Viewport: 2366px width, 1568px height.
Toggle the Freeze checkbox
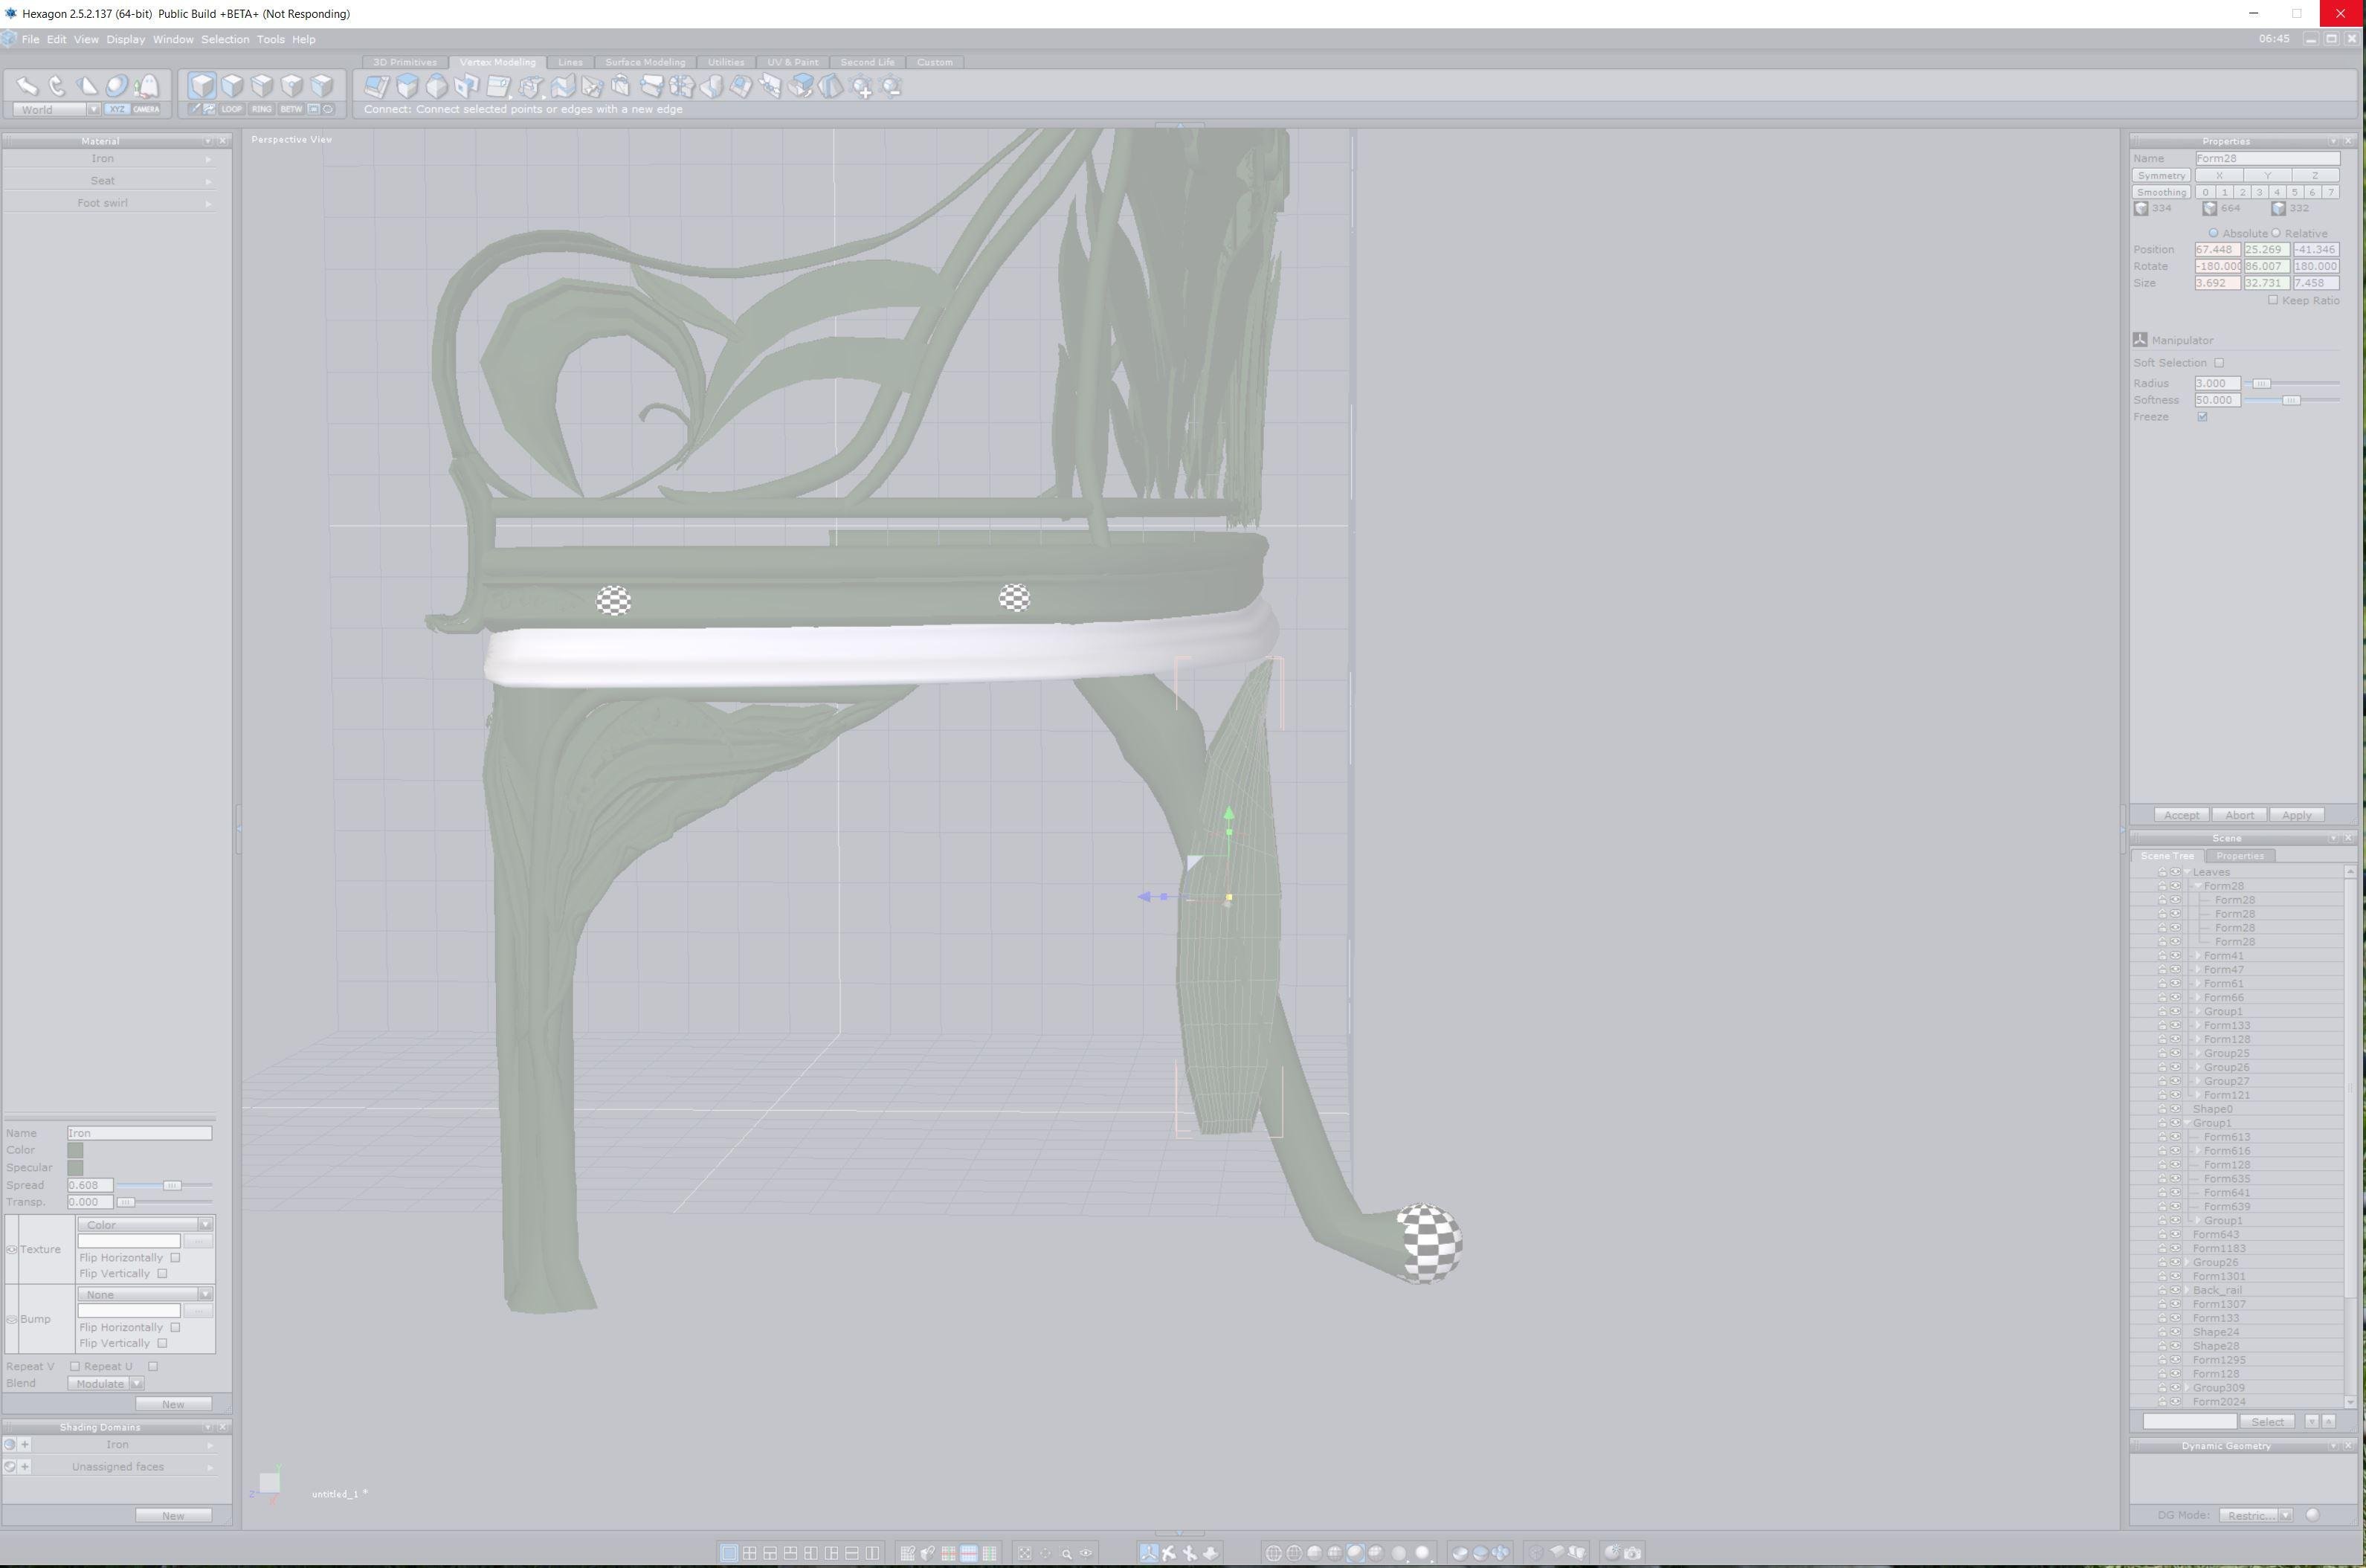[2202, 417]
